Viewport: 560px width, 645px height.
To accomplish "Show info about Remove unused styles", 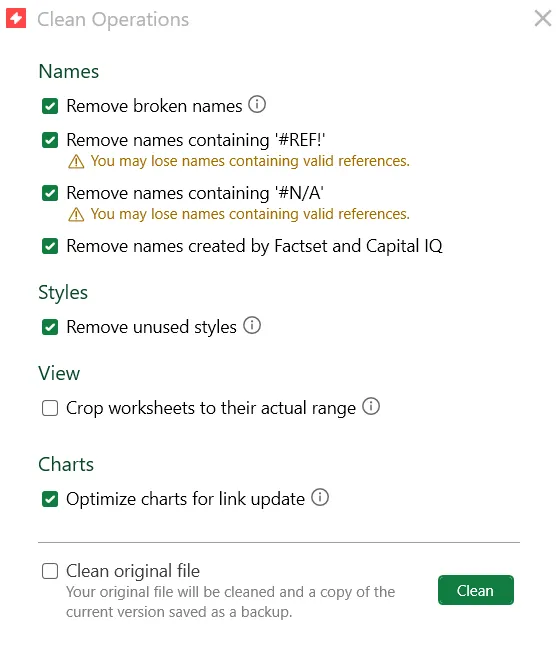I will click(252, 325).
